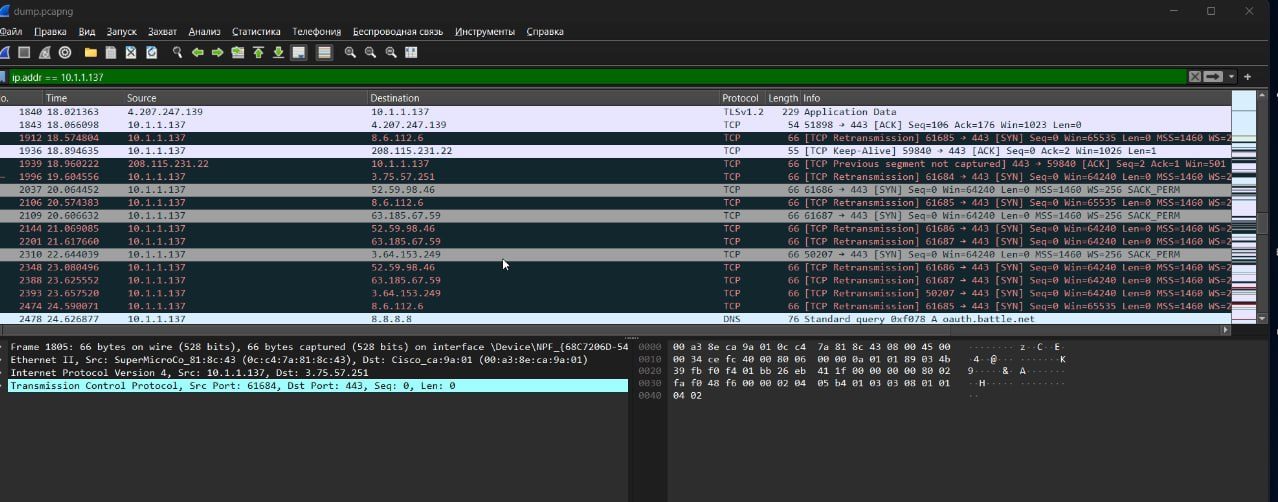The image size is (1278, 502).
Task: Stop the running packet capture
Action: point(24,52)
